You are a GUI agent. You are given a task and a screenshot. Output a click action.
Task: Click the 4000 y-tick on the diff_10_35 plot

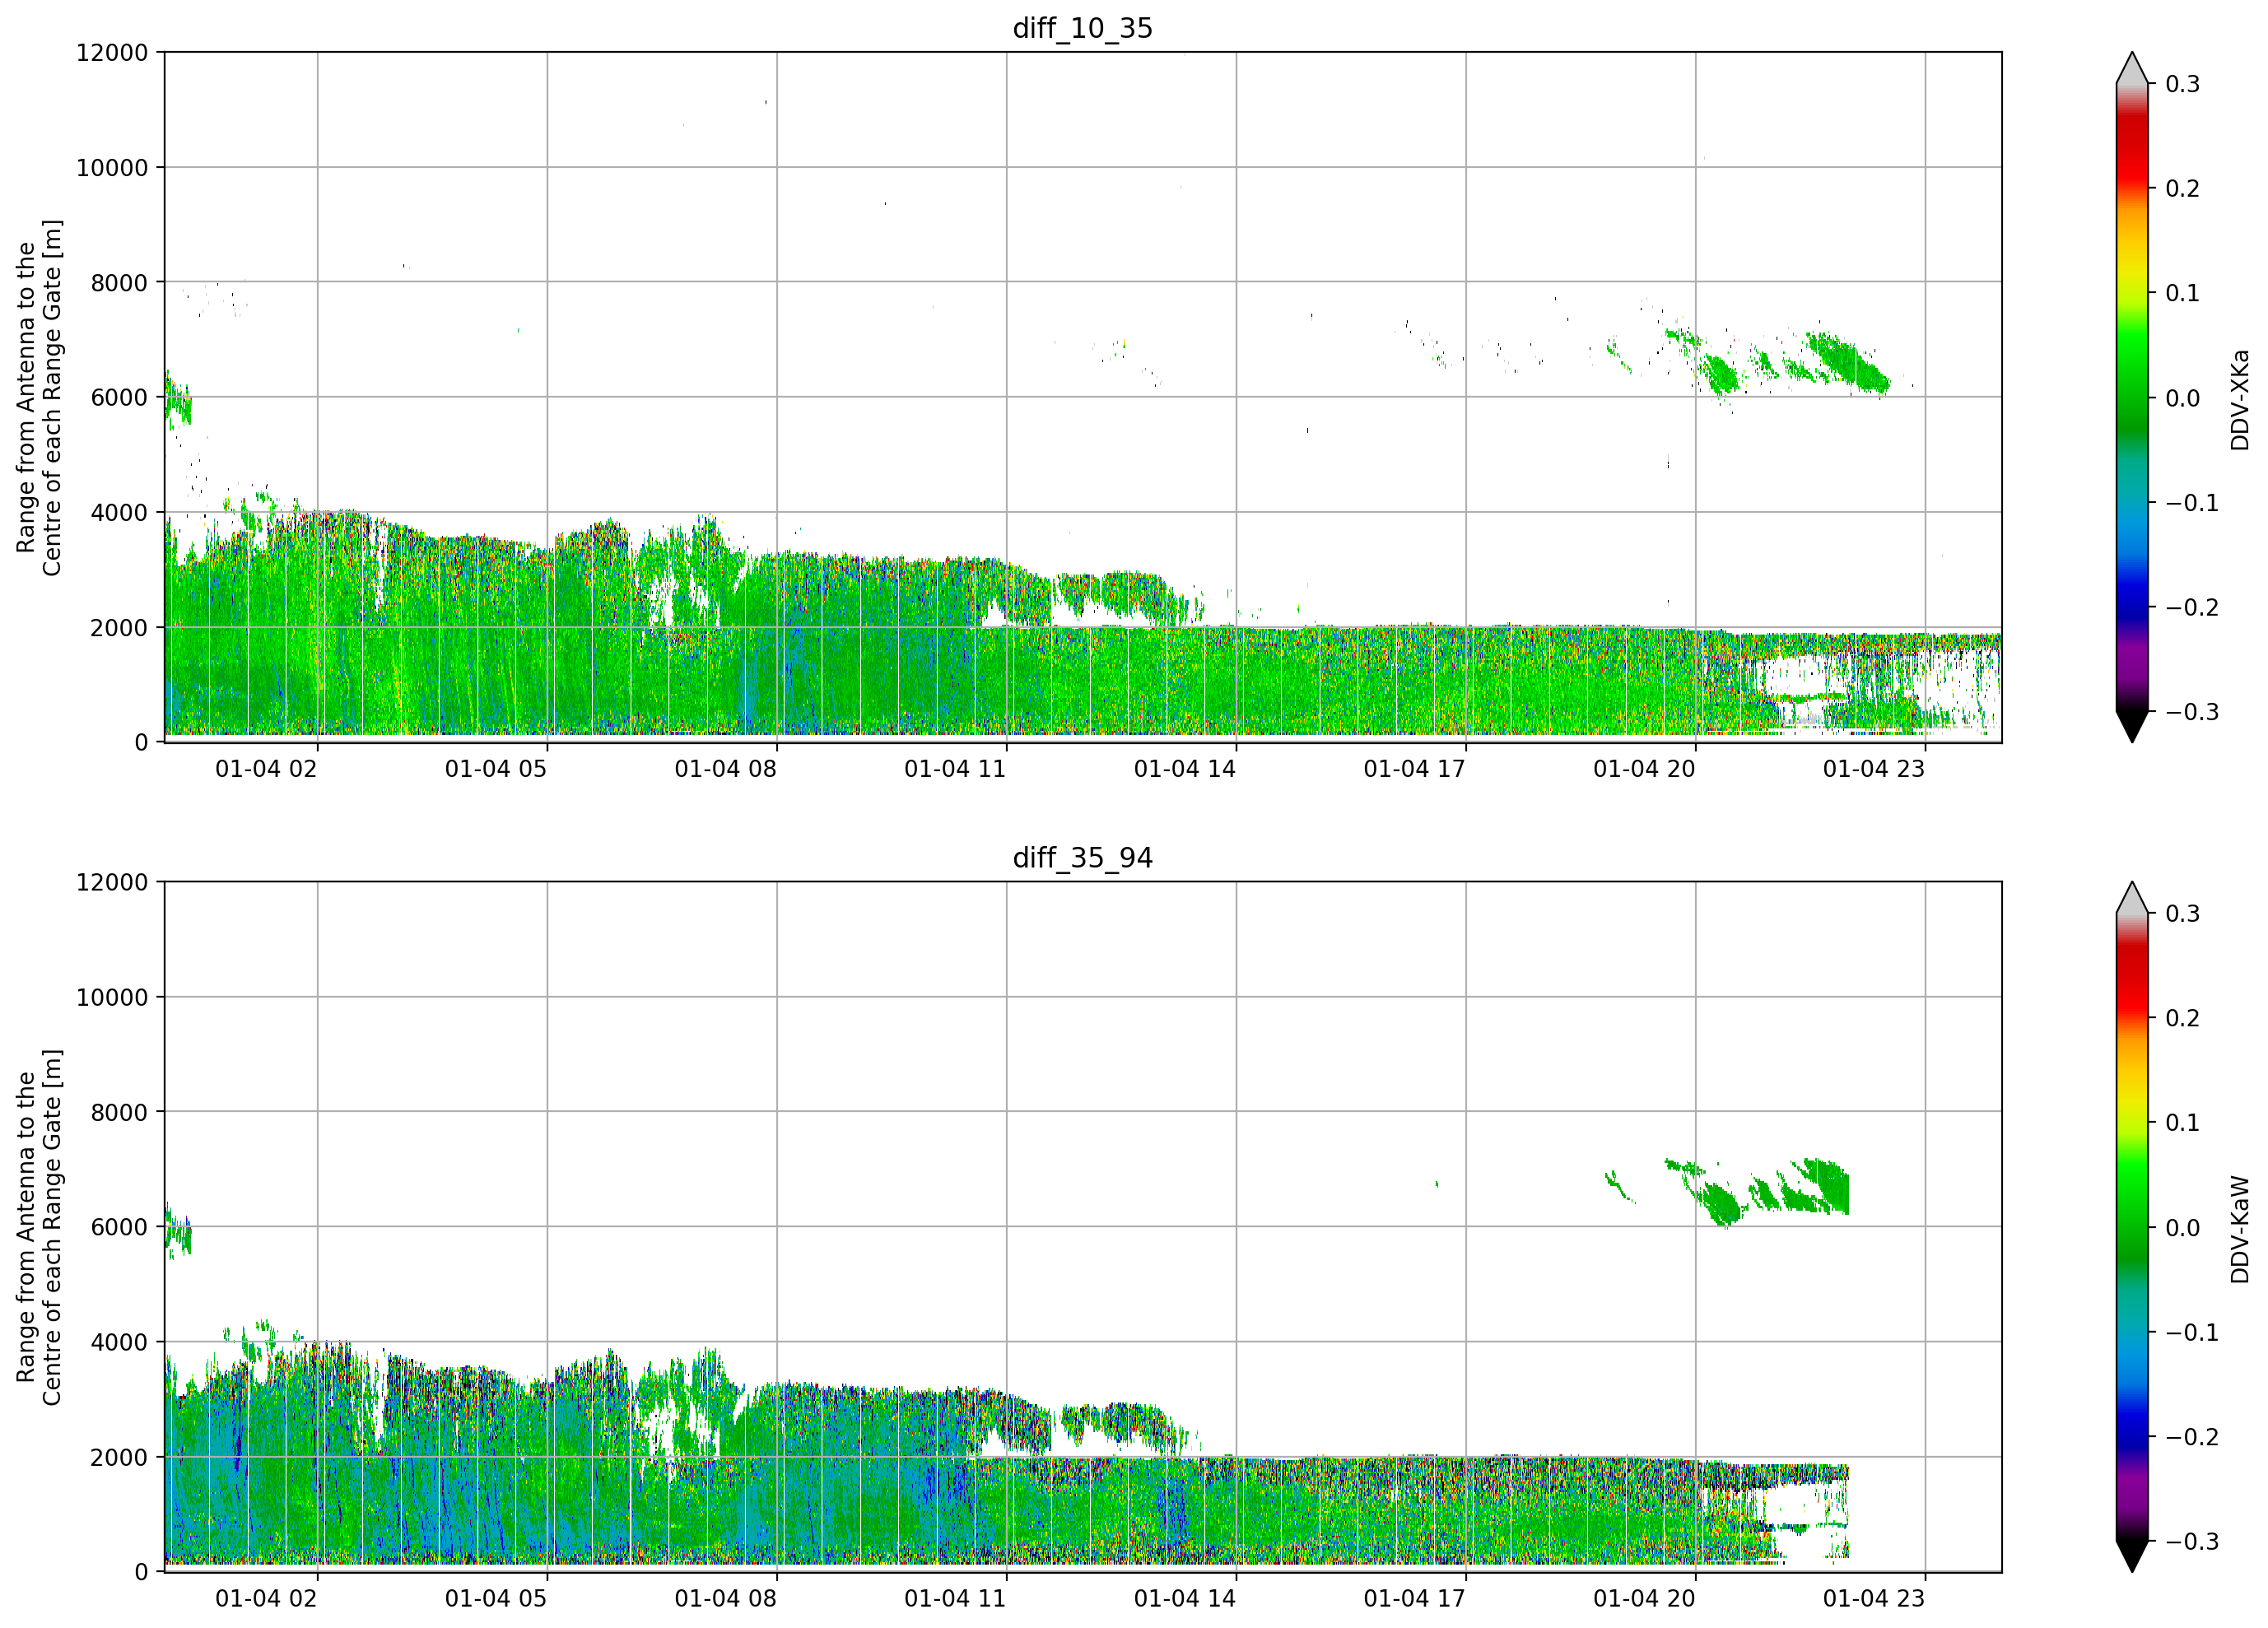point(119,512)
